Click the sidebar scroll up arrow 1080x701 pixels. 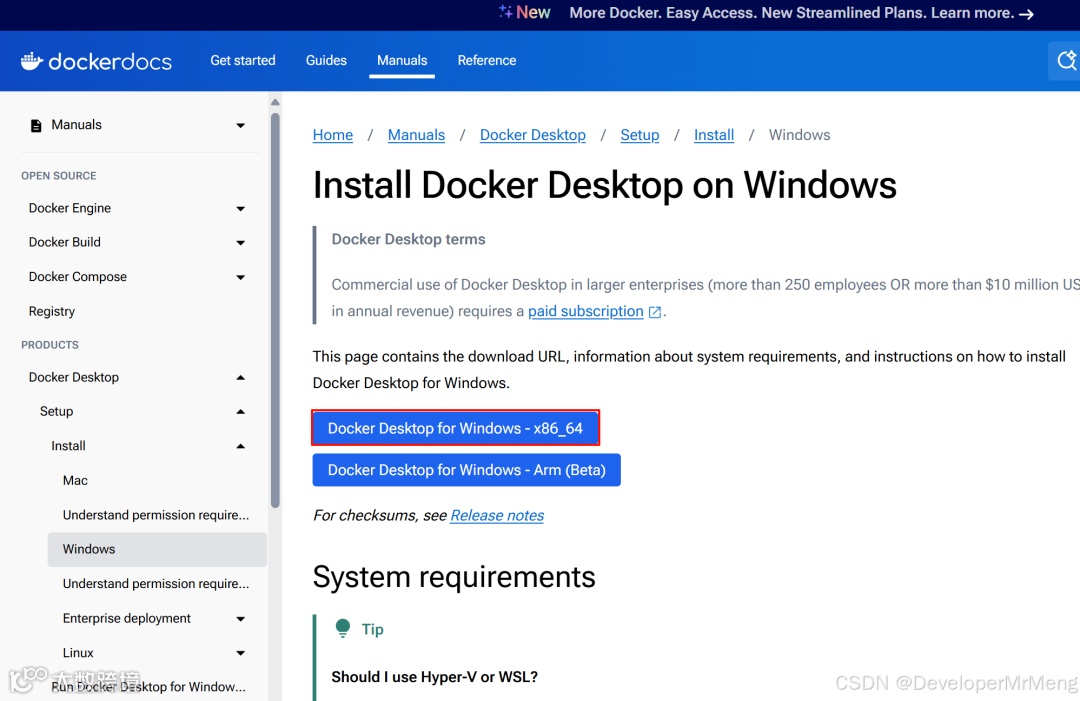(275, 102)
